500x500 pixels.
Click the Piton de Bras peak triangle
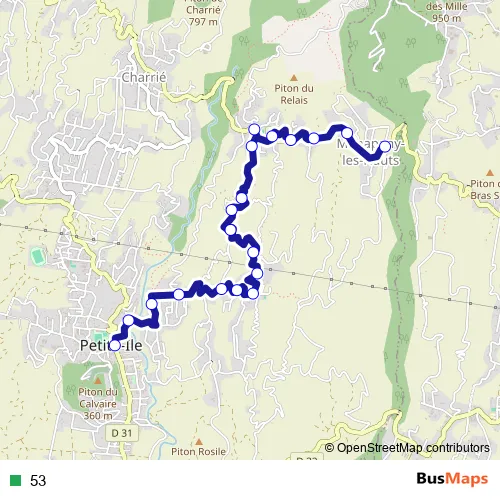490,173
